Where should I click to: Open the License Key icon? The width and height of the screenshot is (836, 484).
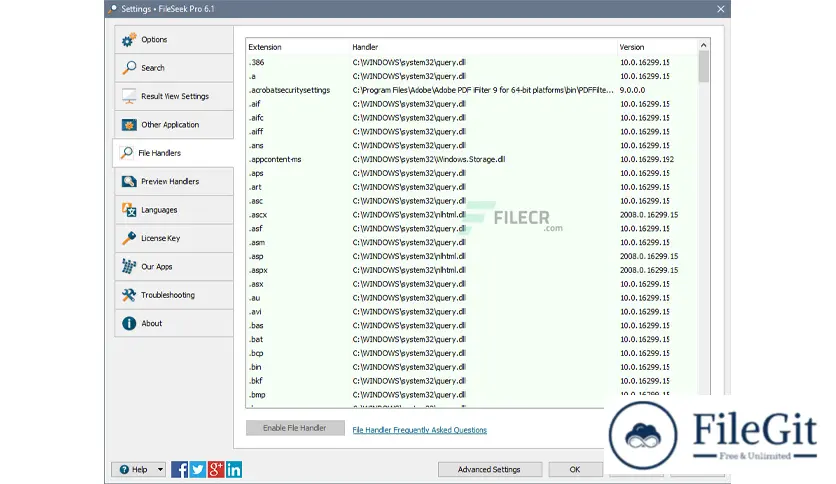pyautogui.click(x=128, y=238)
